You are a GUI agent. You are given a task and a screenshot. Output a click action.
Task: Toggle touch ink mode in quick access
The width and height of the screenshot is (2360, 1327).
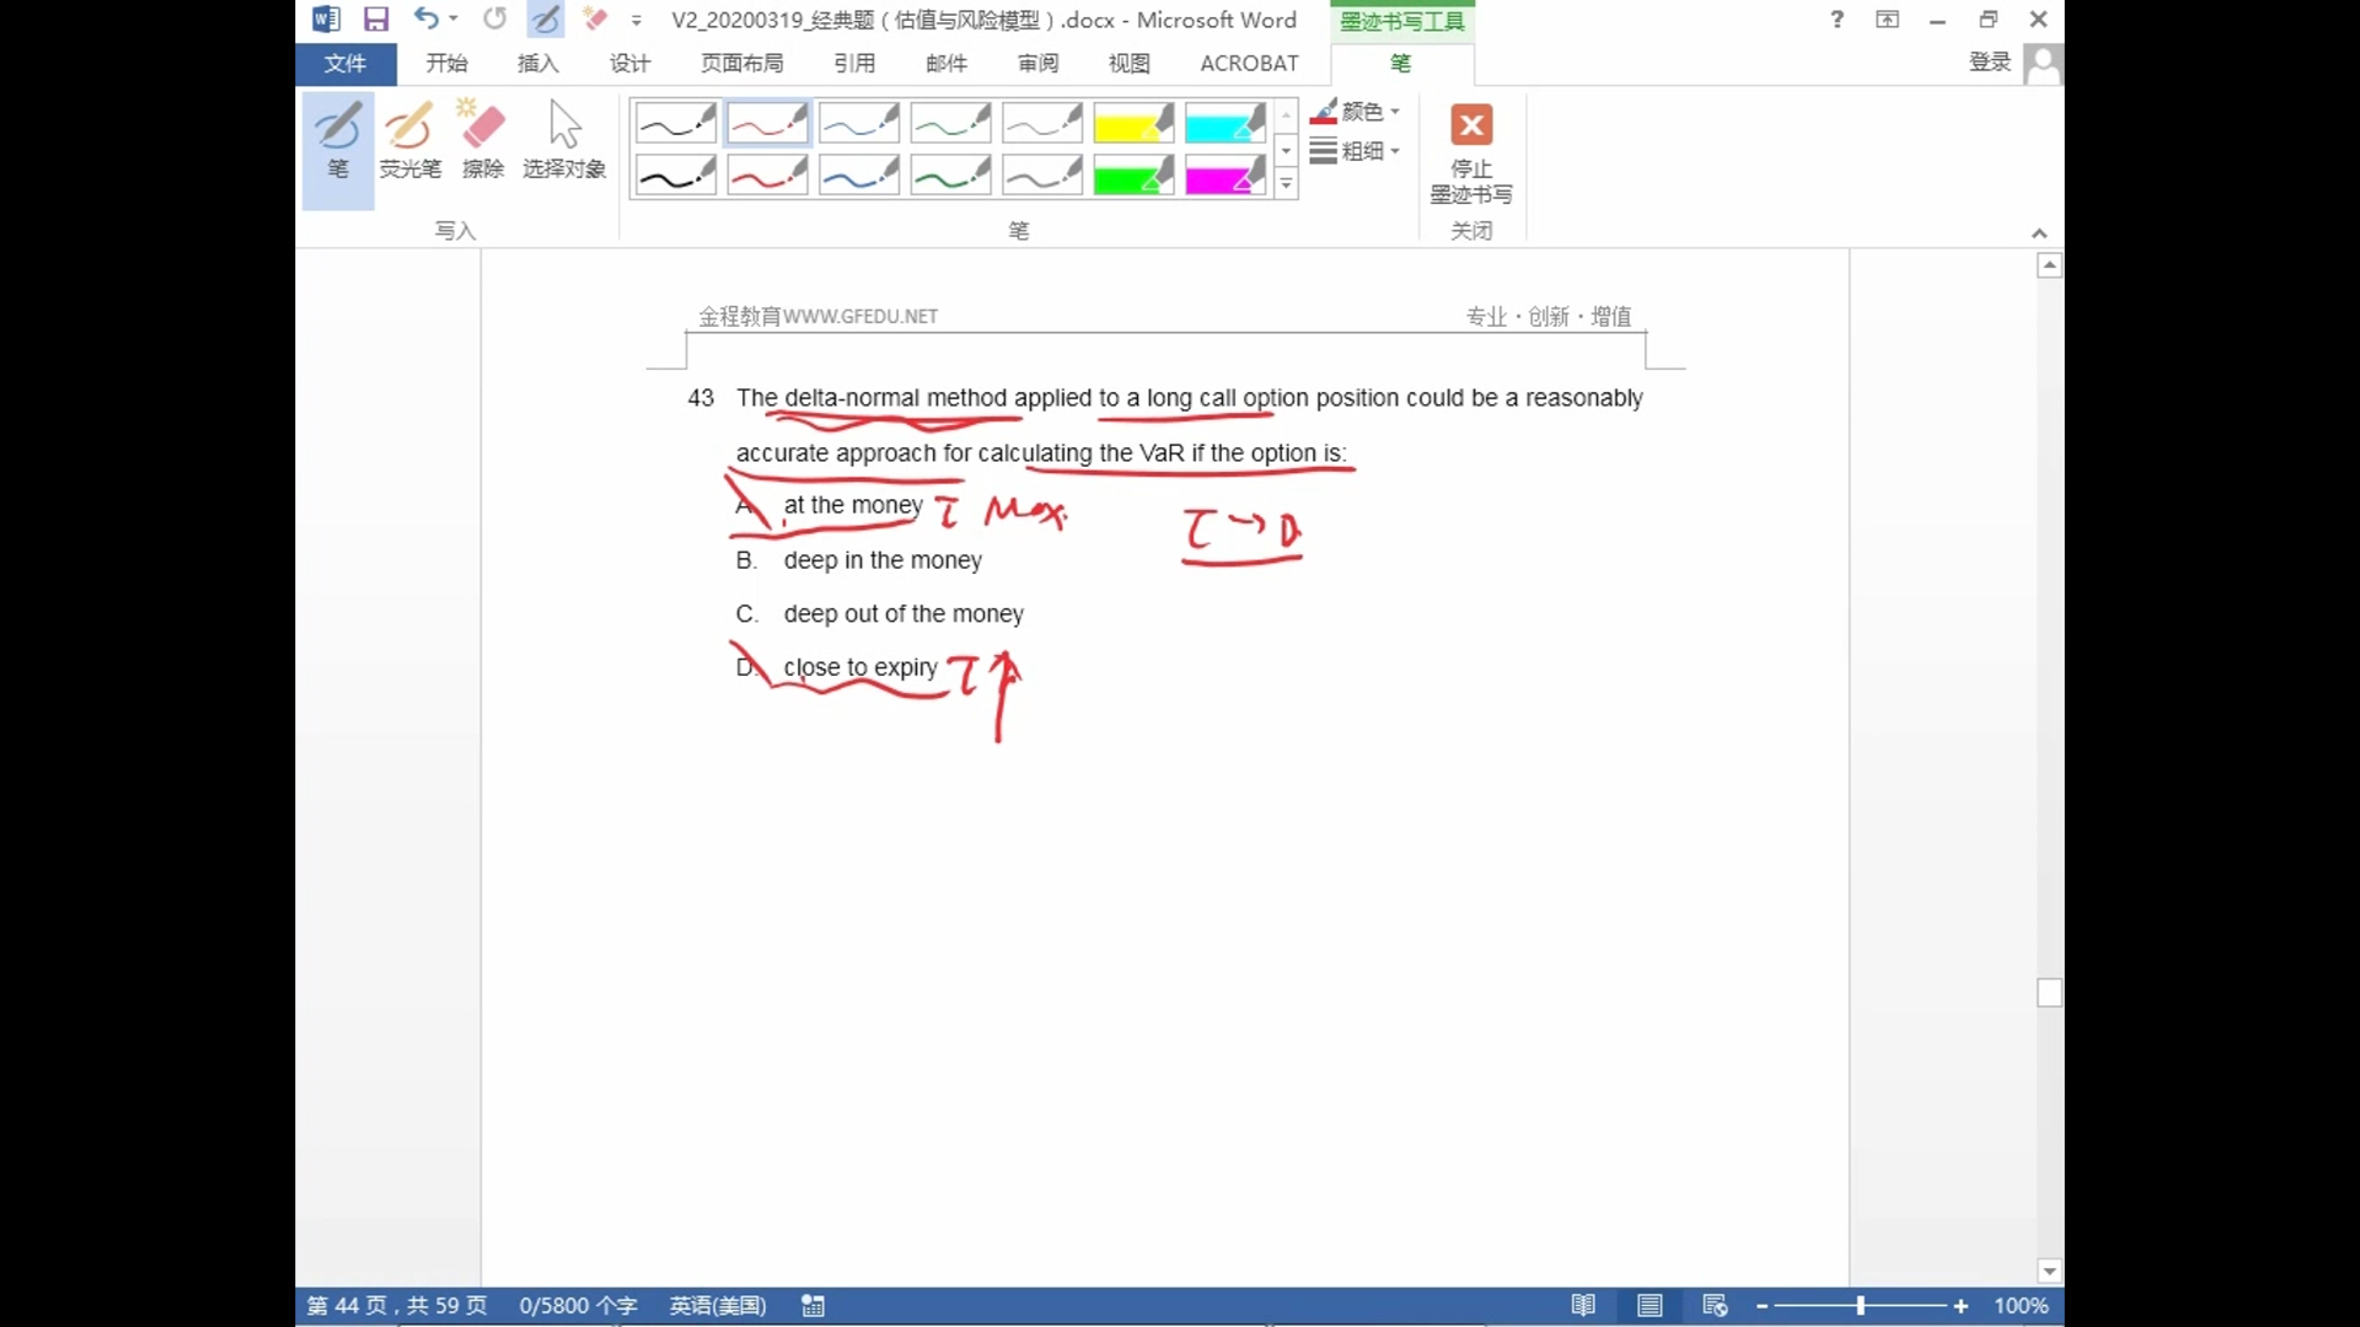pos(545,19)
